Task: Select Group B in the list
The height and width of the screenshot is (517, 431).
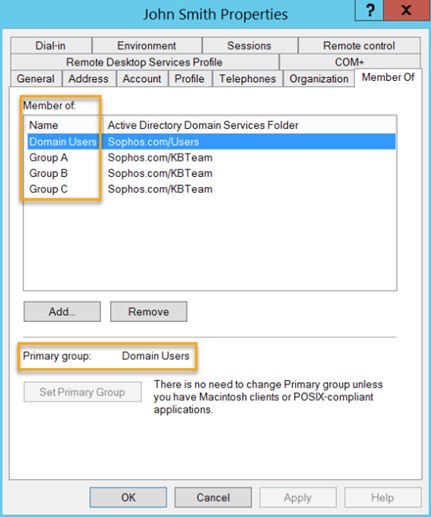Action: tap(49, 173)
